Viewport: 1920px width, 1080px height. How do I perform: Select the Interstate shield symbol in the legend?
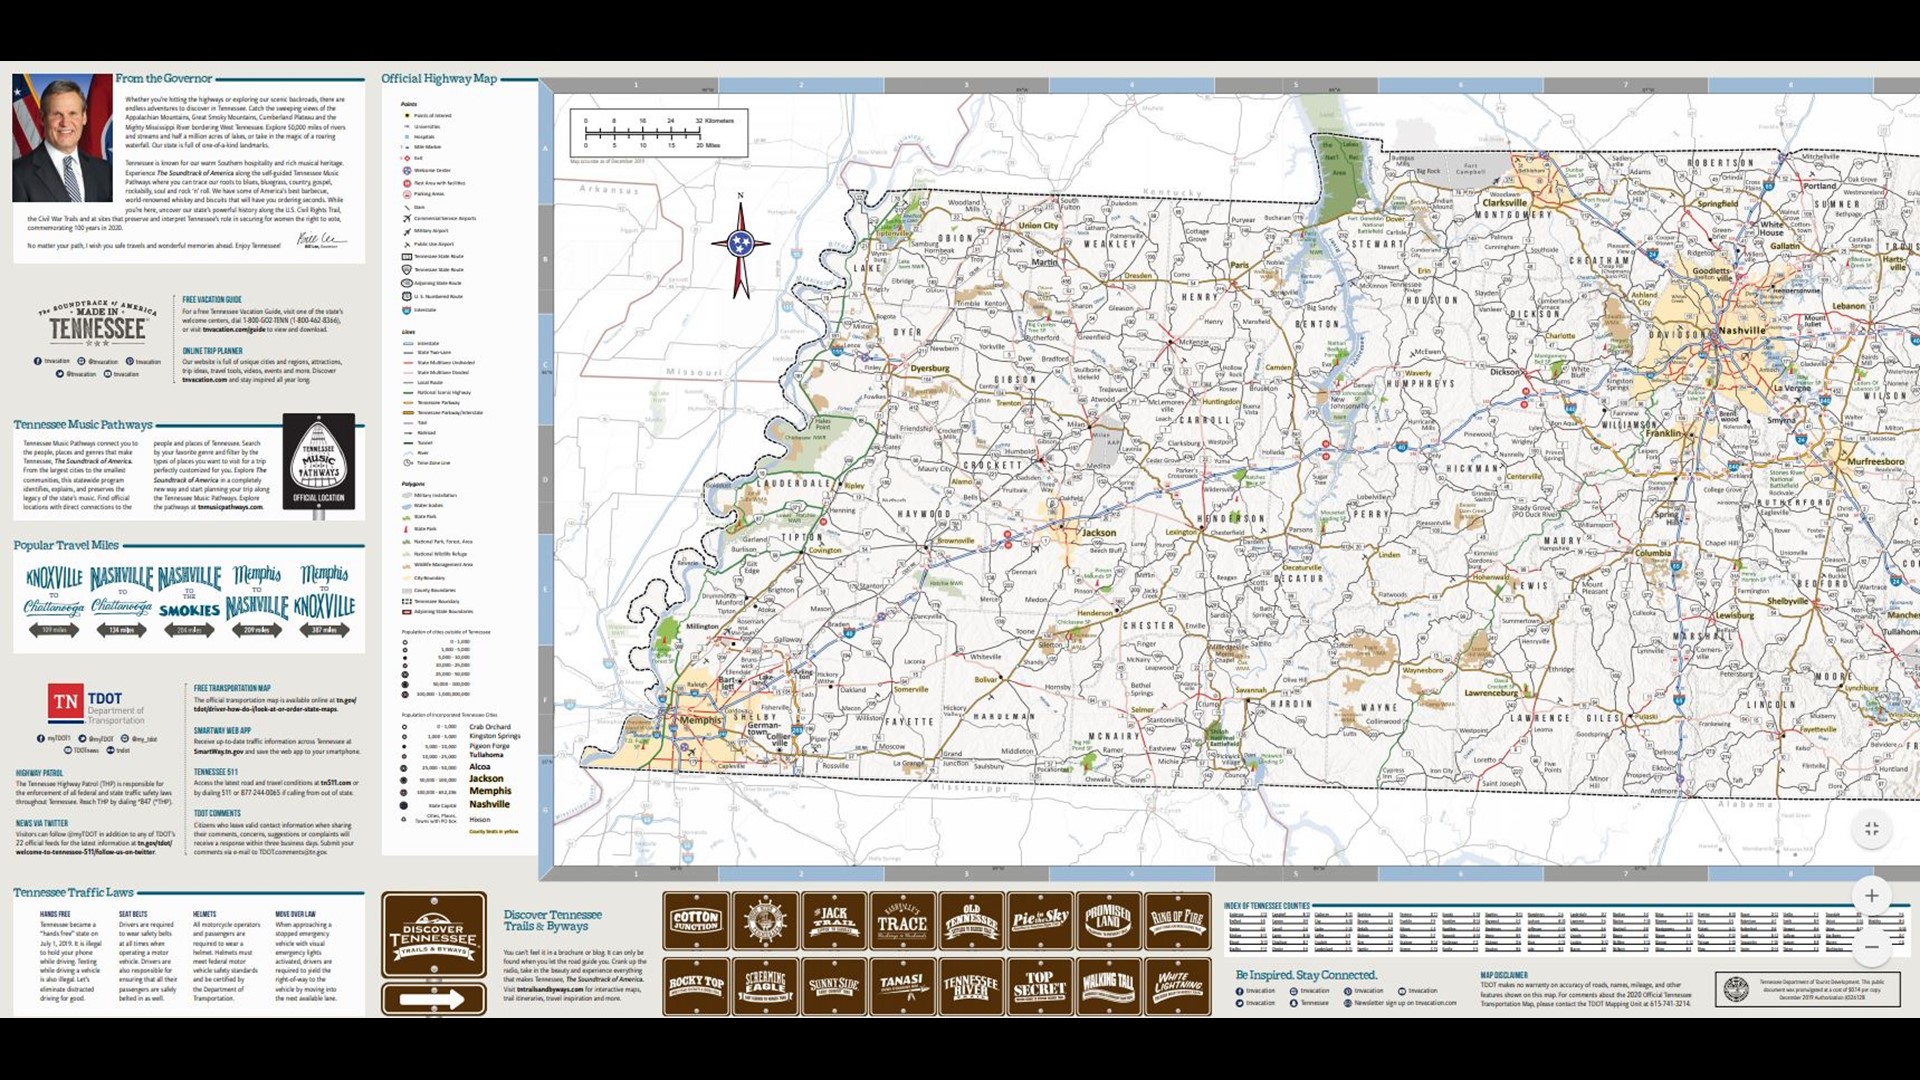(407, 310)
